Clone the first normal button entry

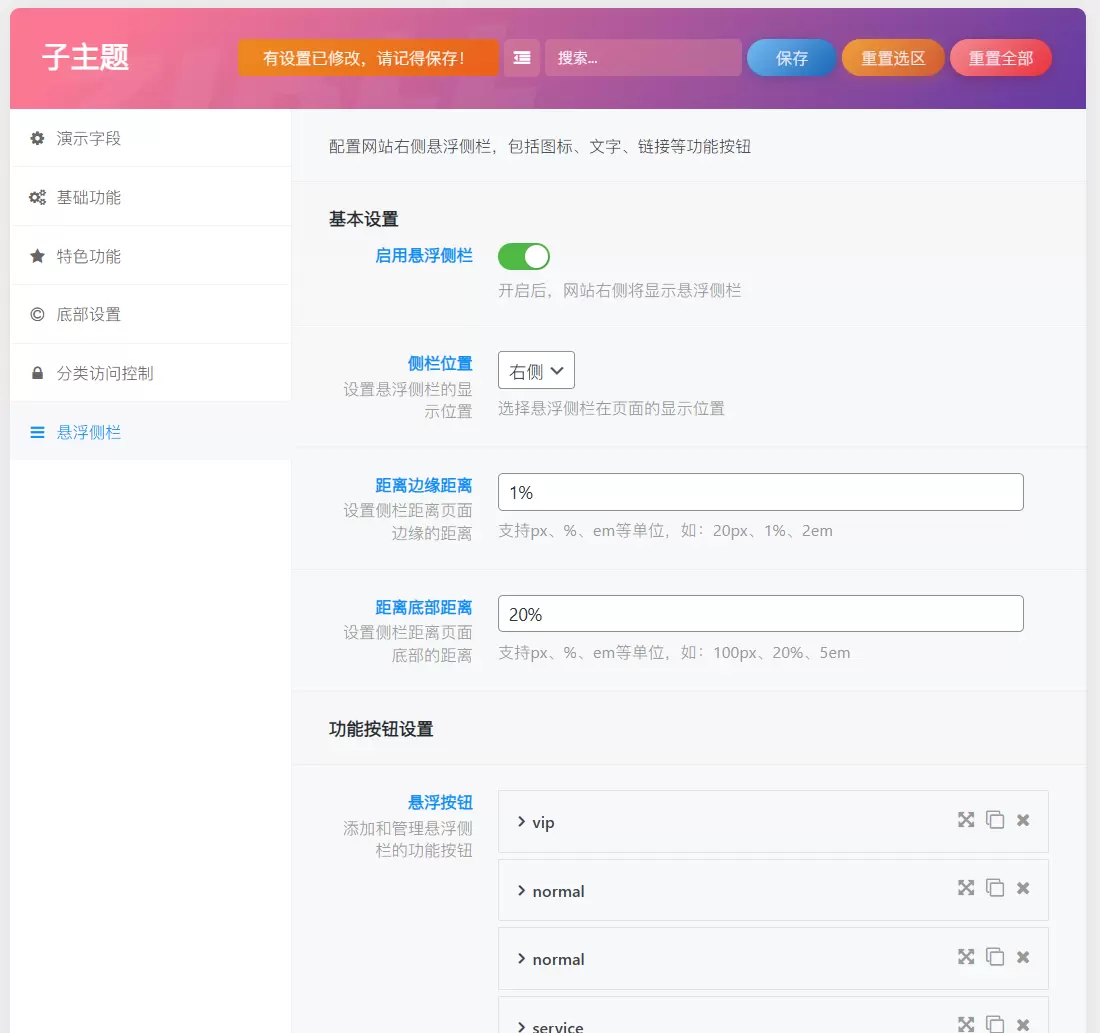coord(995,888)
